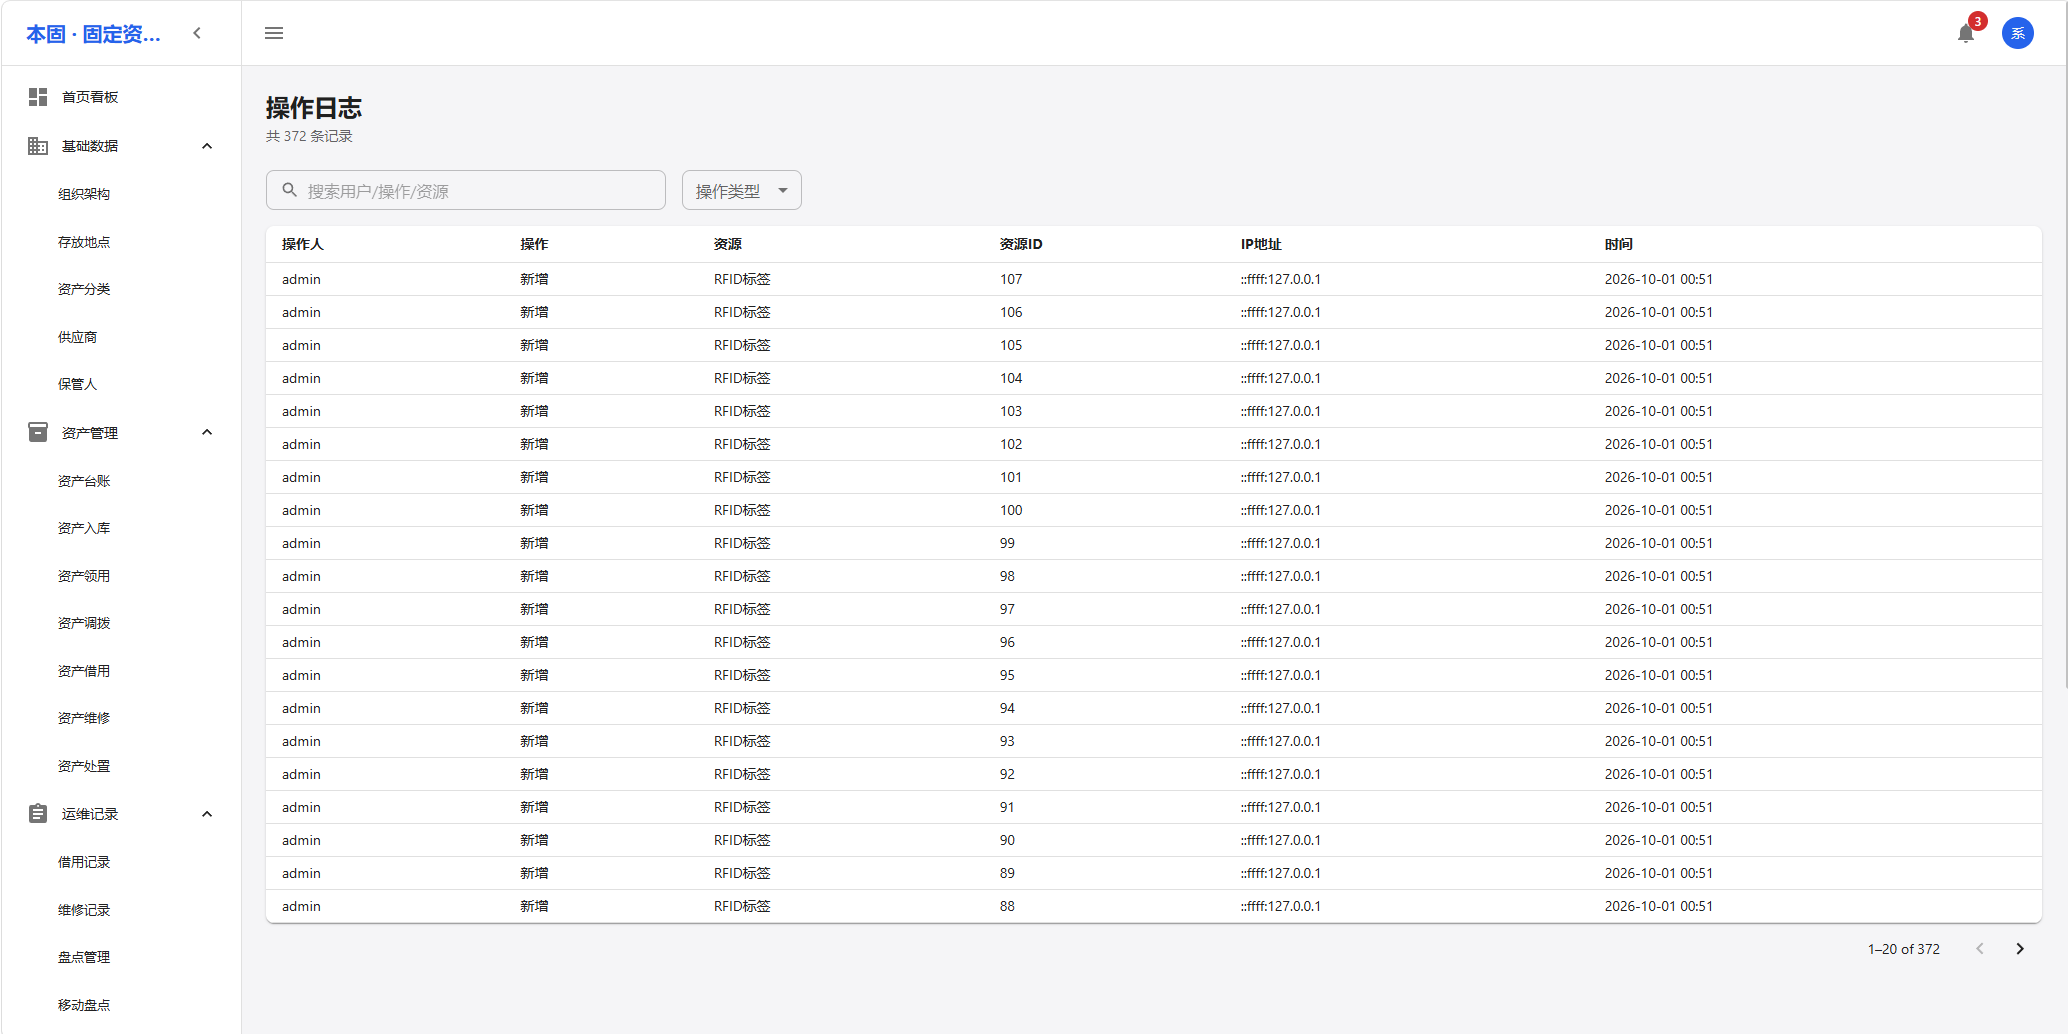Collapse the 运维记录 section chevron

(x=207, y=814)
